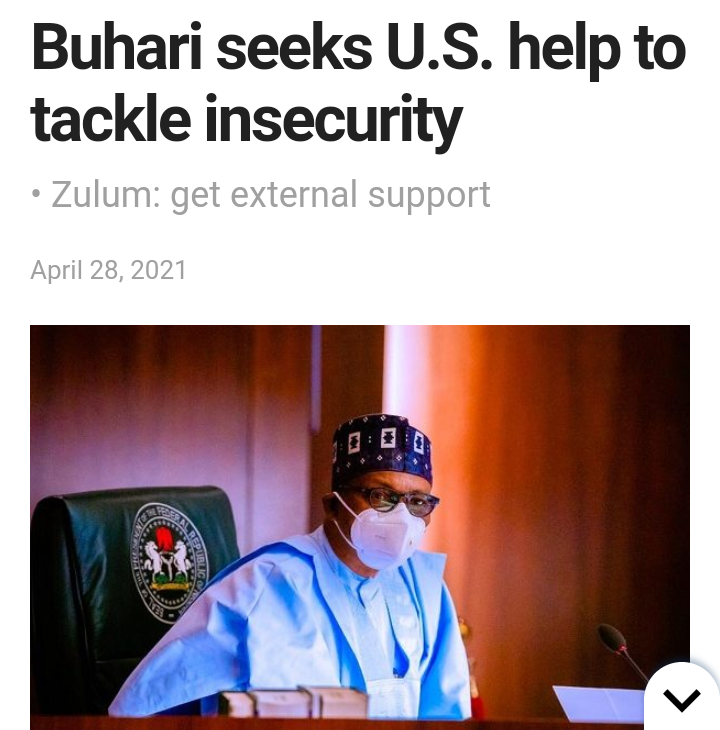This screenshot has width=720, height=730.
Task: Tap the eyeglasses in the photo
Action: 398,500
